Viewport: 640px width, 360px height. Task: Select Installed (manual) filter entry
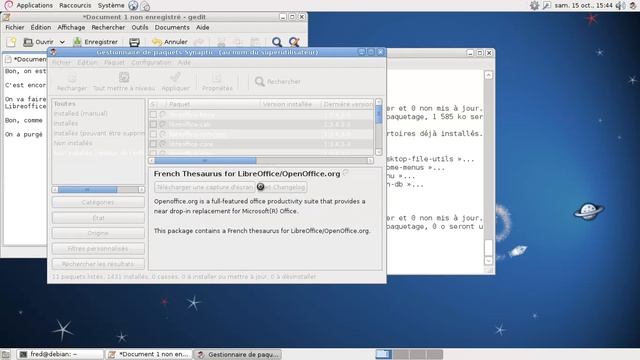click(81, 113)
